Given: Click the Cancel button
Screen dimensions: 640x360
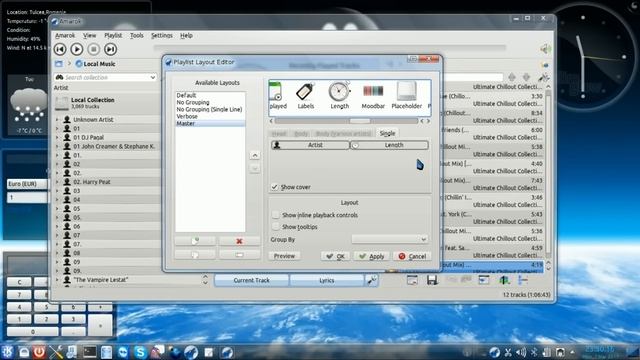Looking at the screenshot, I should pos(412,256).
